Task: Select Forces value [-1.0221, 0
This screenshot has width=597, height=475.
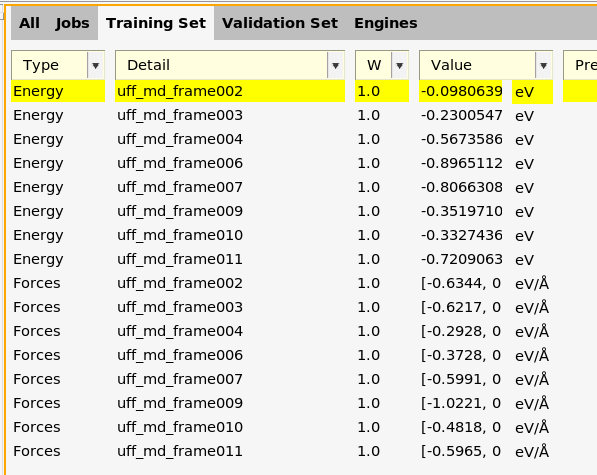Action: (461, 403)
